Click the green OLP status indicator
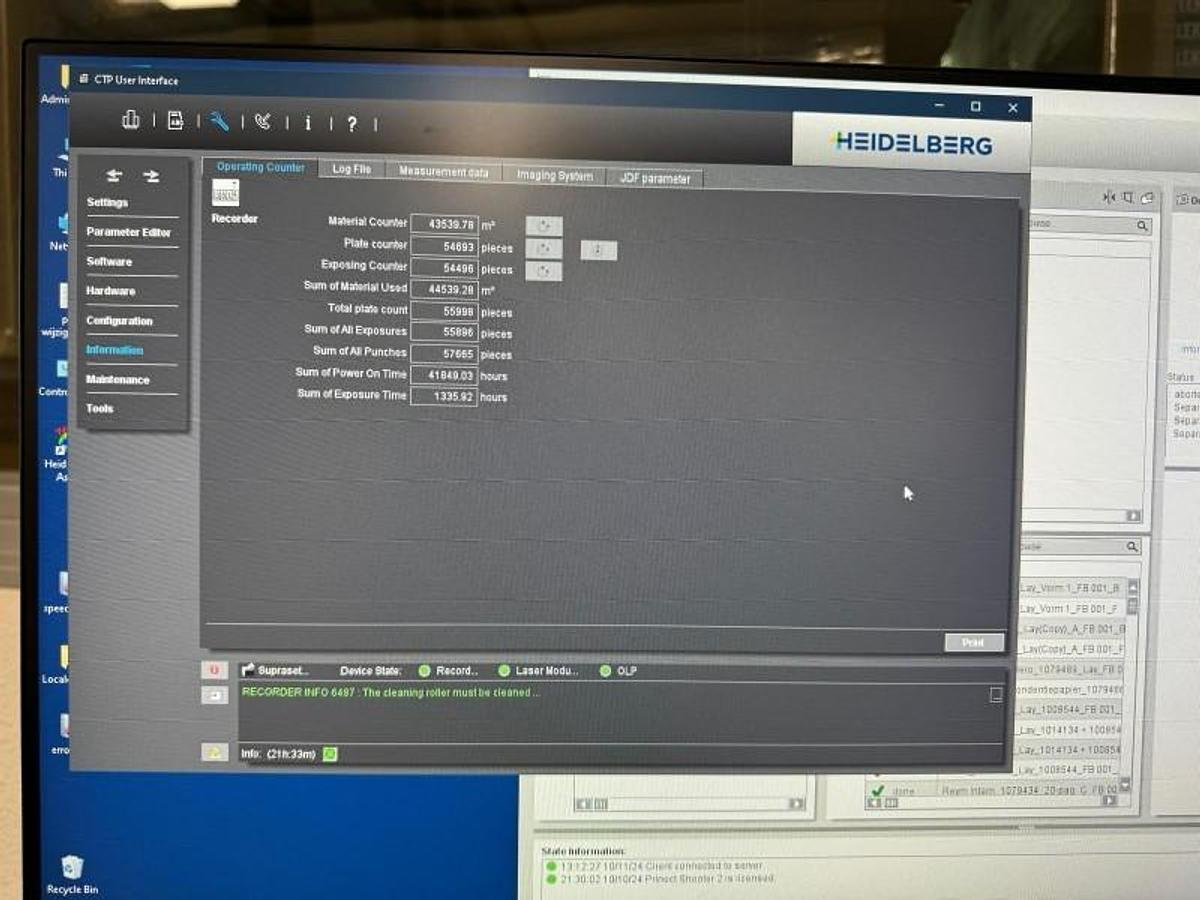This screenshot has width=1200, height=900. coord(606,671)
